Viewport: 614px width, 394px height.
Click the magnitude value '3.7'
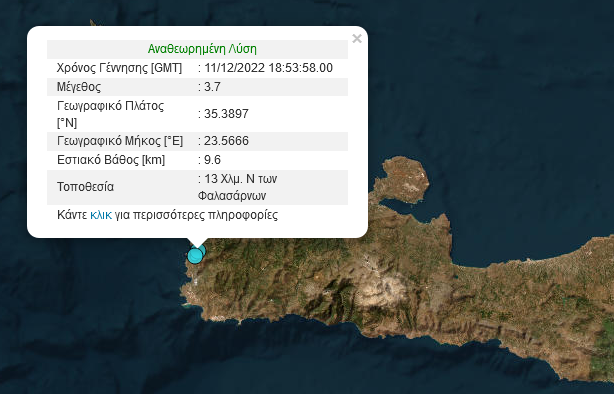(x=212, y=87)
